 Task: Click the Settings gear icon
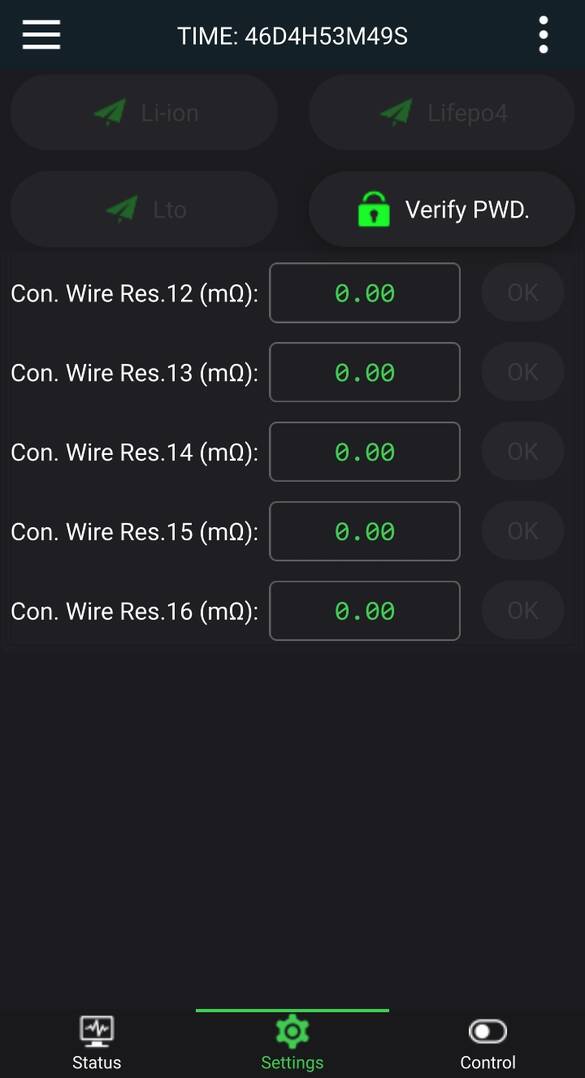tap(292, 1031)
